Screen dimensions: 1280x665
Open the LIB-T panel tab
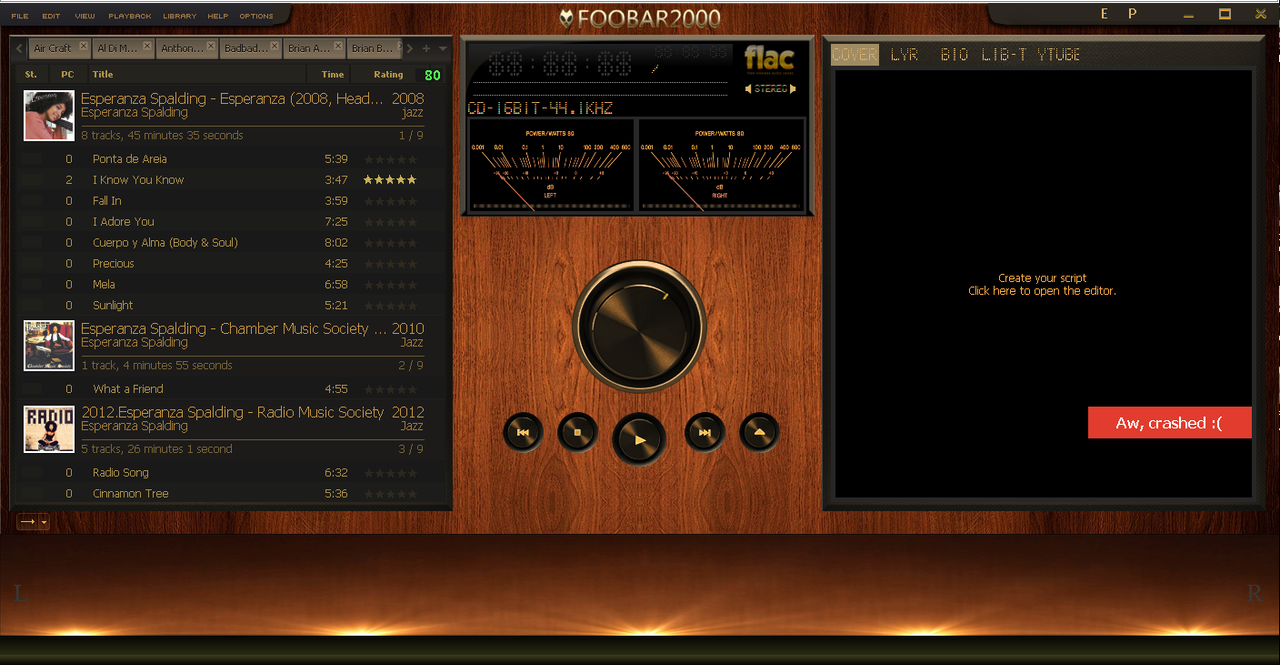tap(1003, 55)
